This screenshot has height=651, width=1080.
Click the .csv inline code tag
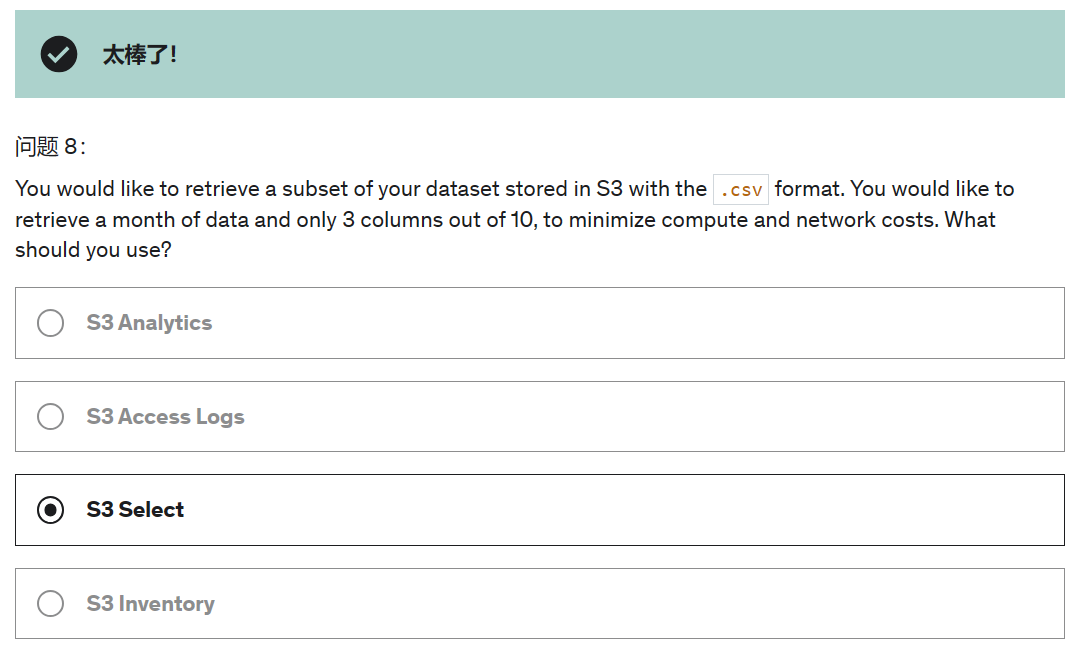740,189
